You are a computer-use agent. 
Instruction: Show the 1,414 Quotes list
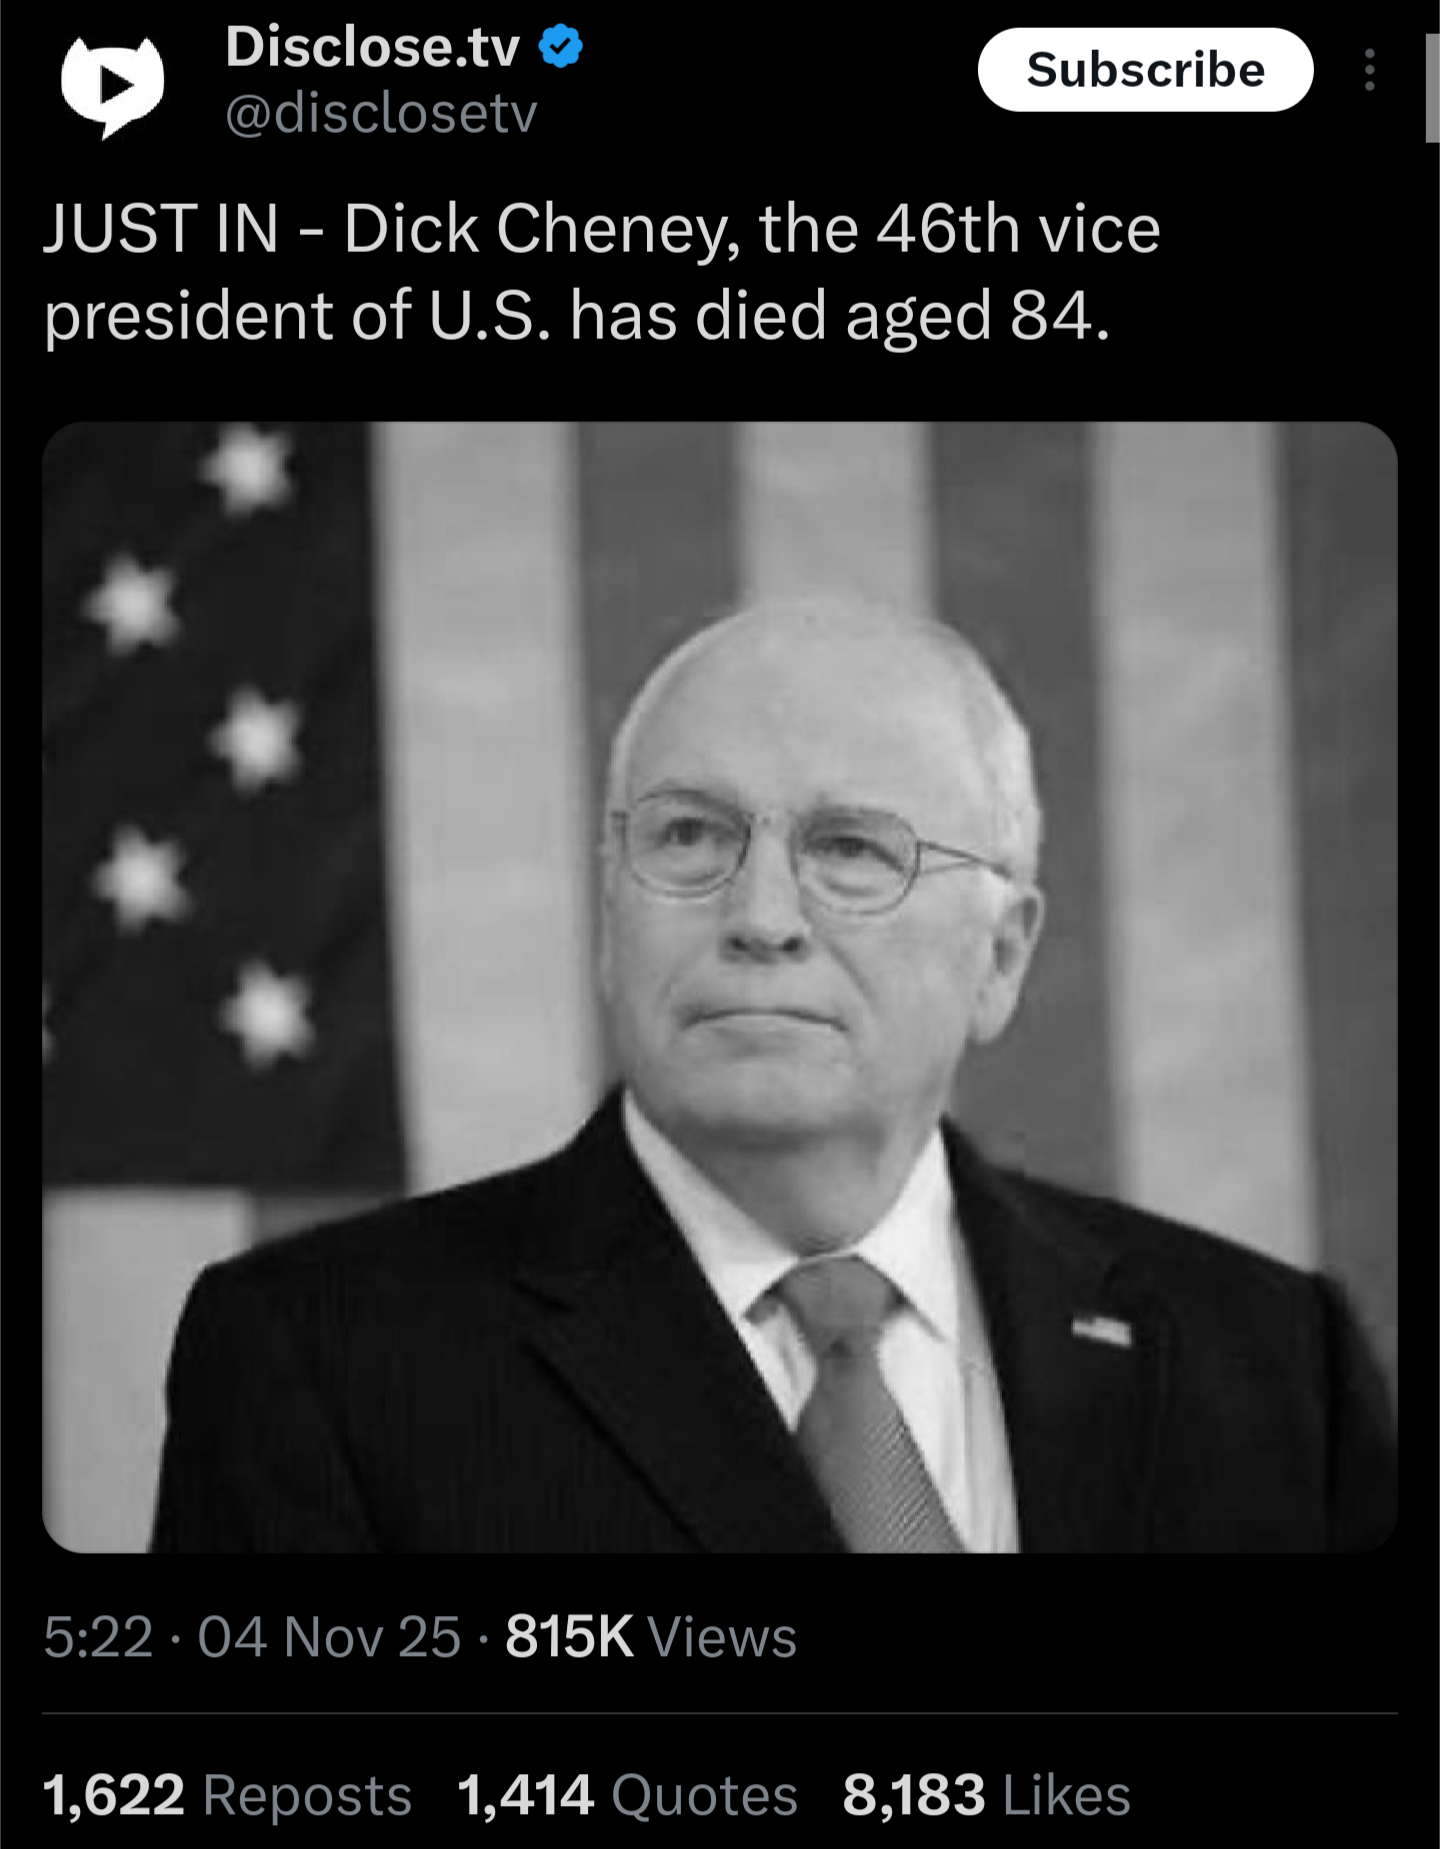pos(628,1795)
